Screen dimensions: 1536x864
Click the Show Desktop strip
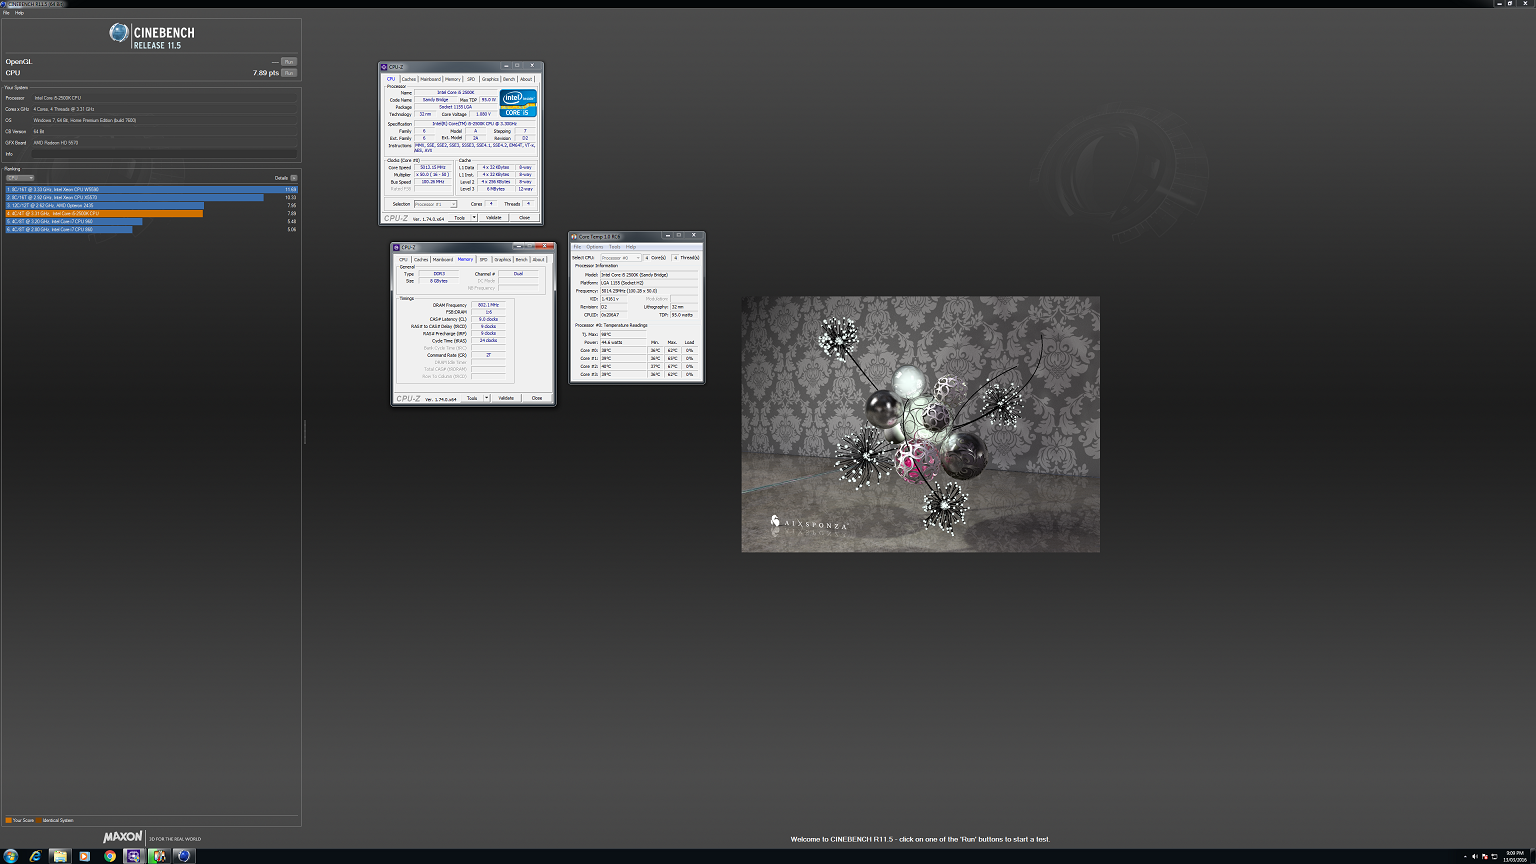pos(1533,856)
